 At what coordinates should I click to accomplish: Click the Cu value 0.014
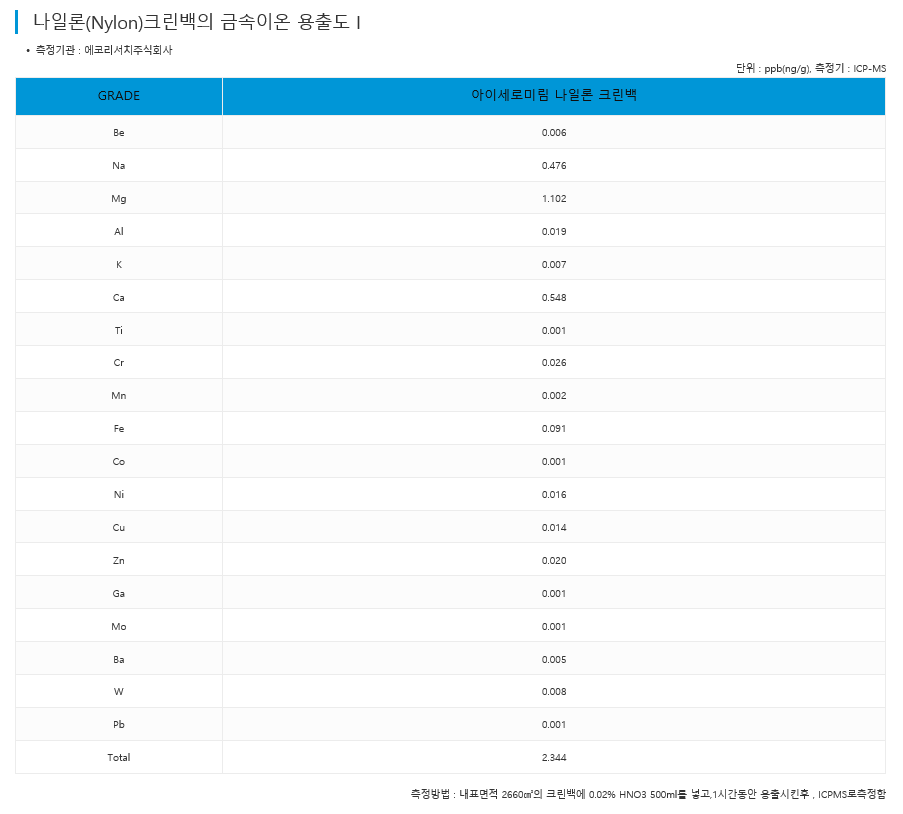coord(553,527)
